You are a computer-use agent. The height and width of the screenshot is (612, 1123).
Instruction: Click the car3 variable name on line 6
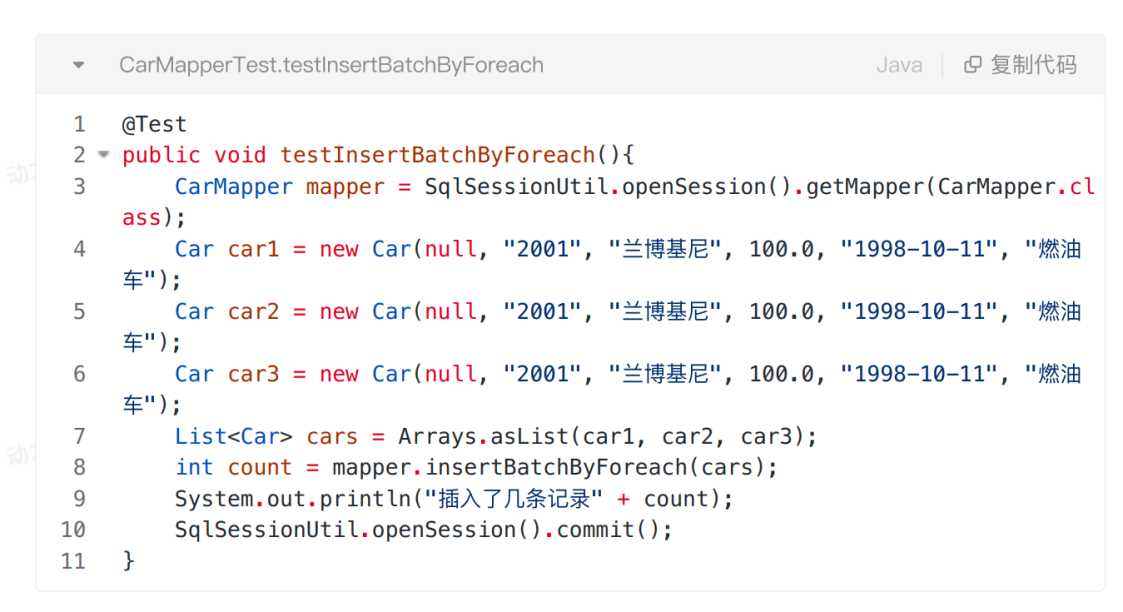click(x=253, y=374)
